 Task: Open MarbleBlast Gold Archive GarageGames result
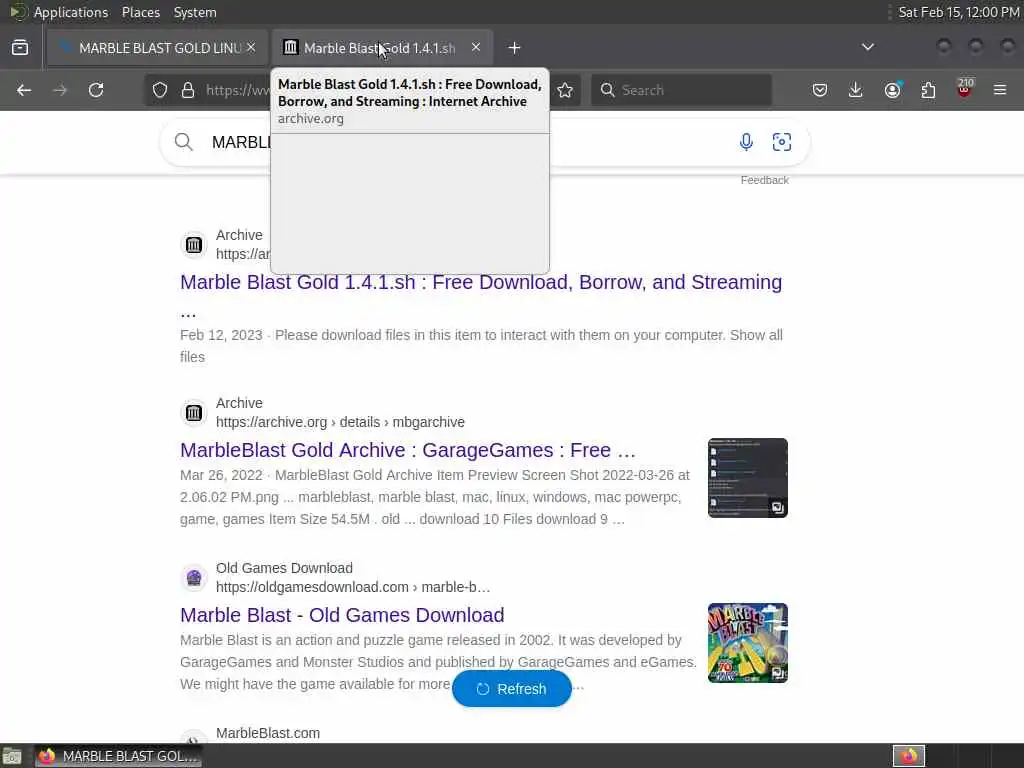[x=408, y=450]
